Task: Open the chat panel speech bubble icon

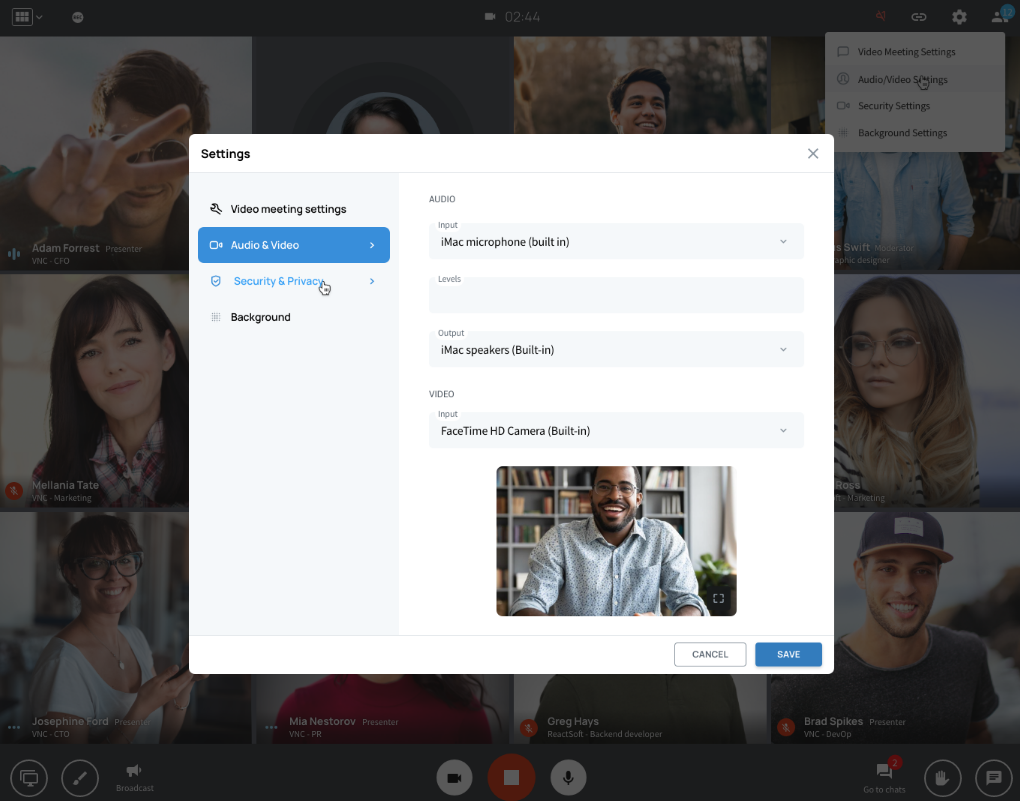Action: click(993, 778)
